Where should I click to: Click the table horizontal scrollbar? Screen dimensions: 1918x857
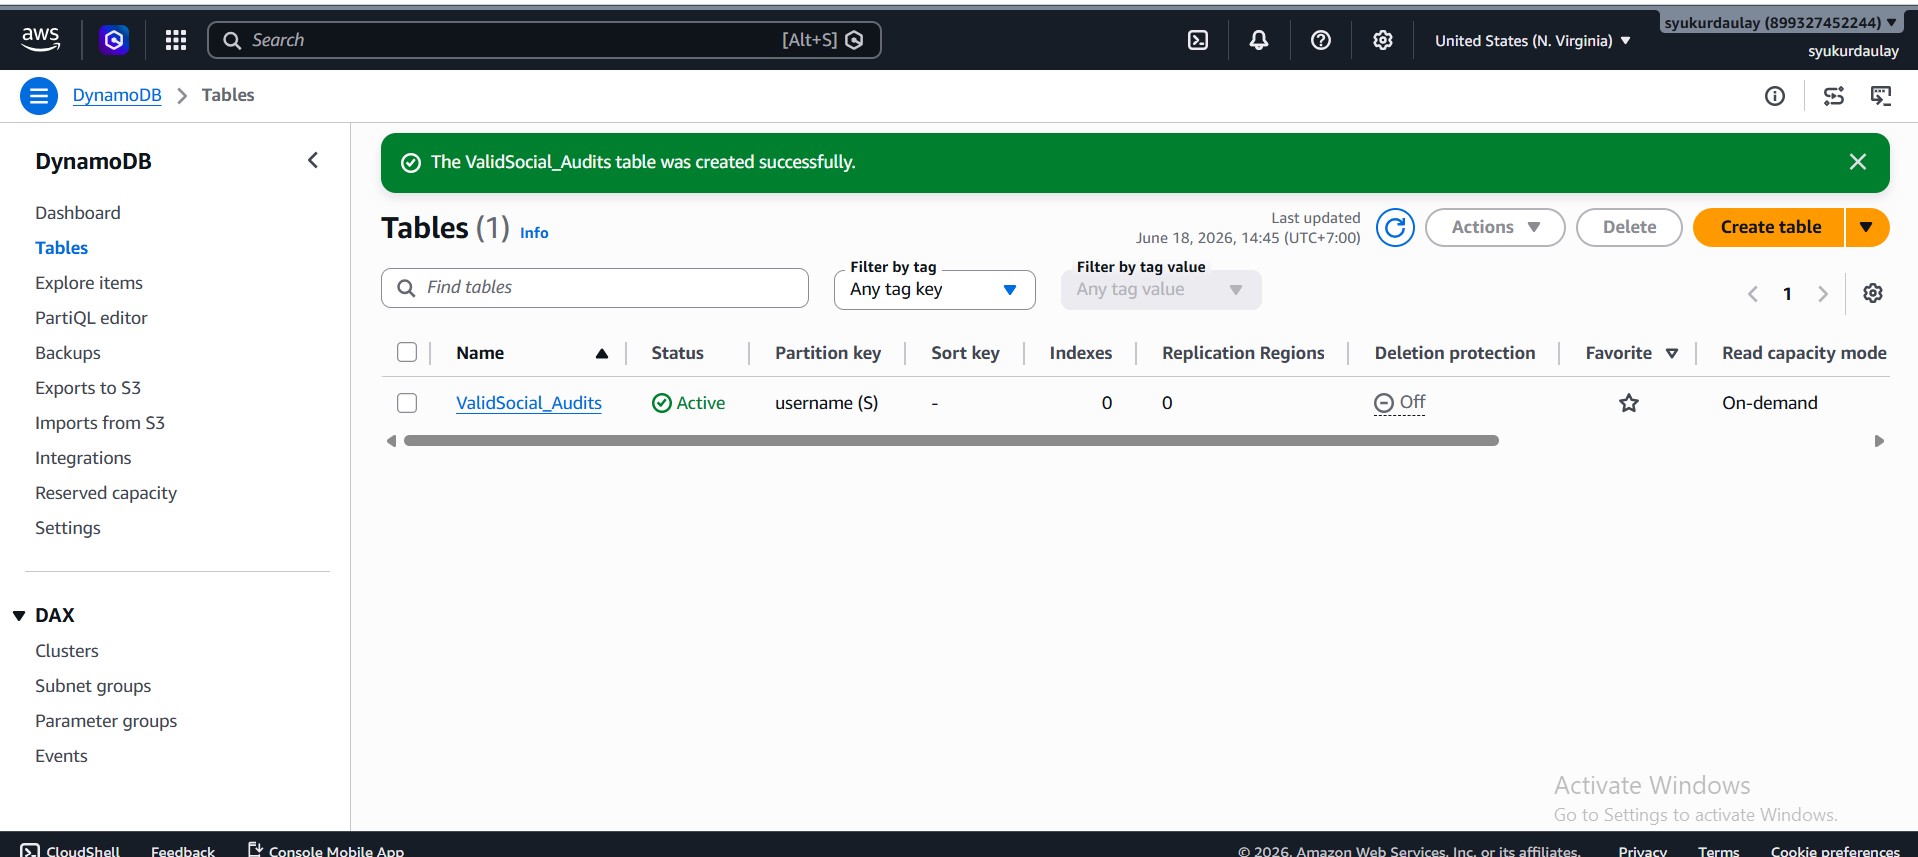(x=951, y=441)
